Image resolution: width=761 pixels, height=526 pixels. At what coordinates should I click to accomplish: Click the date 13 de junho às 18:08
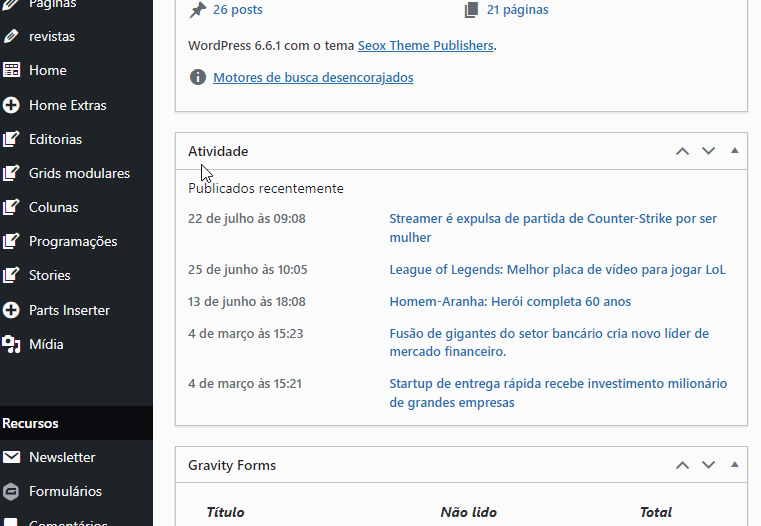(x=247, y=302)
